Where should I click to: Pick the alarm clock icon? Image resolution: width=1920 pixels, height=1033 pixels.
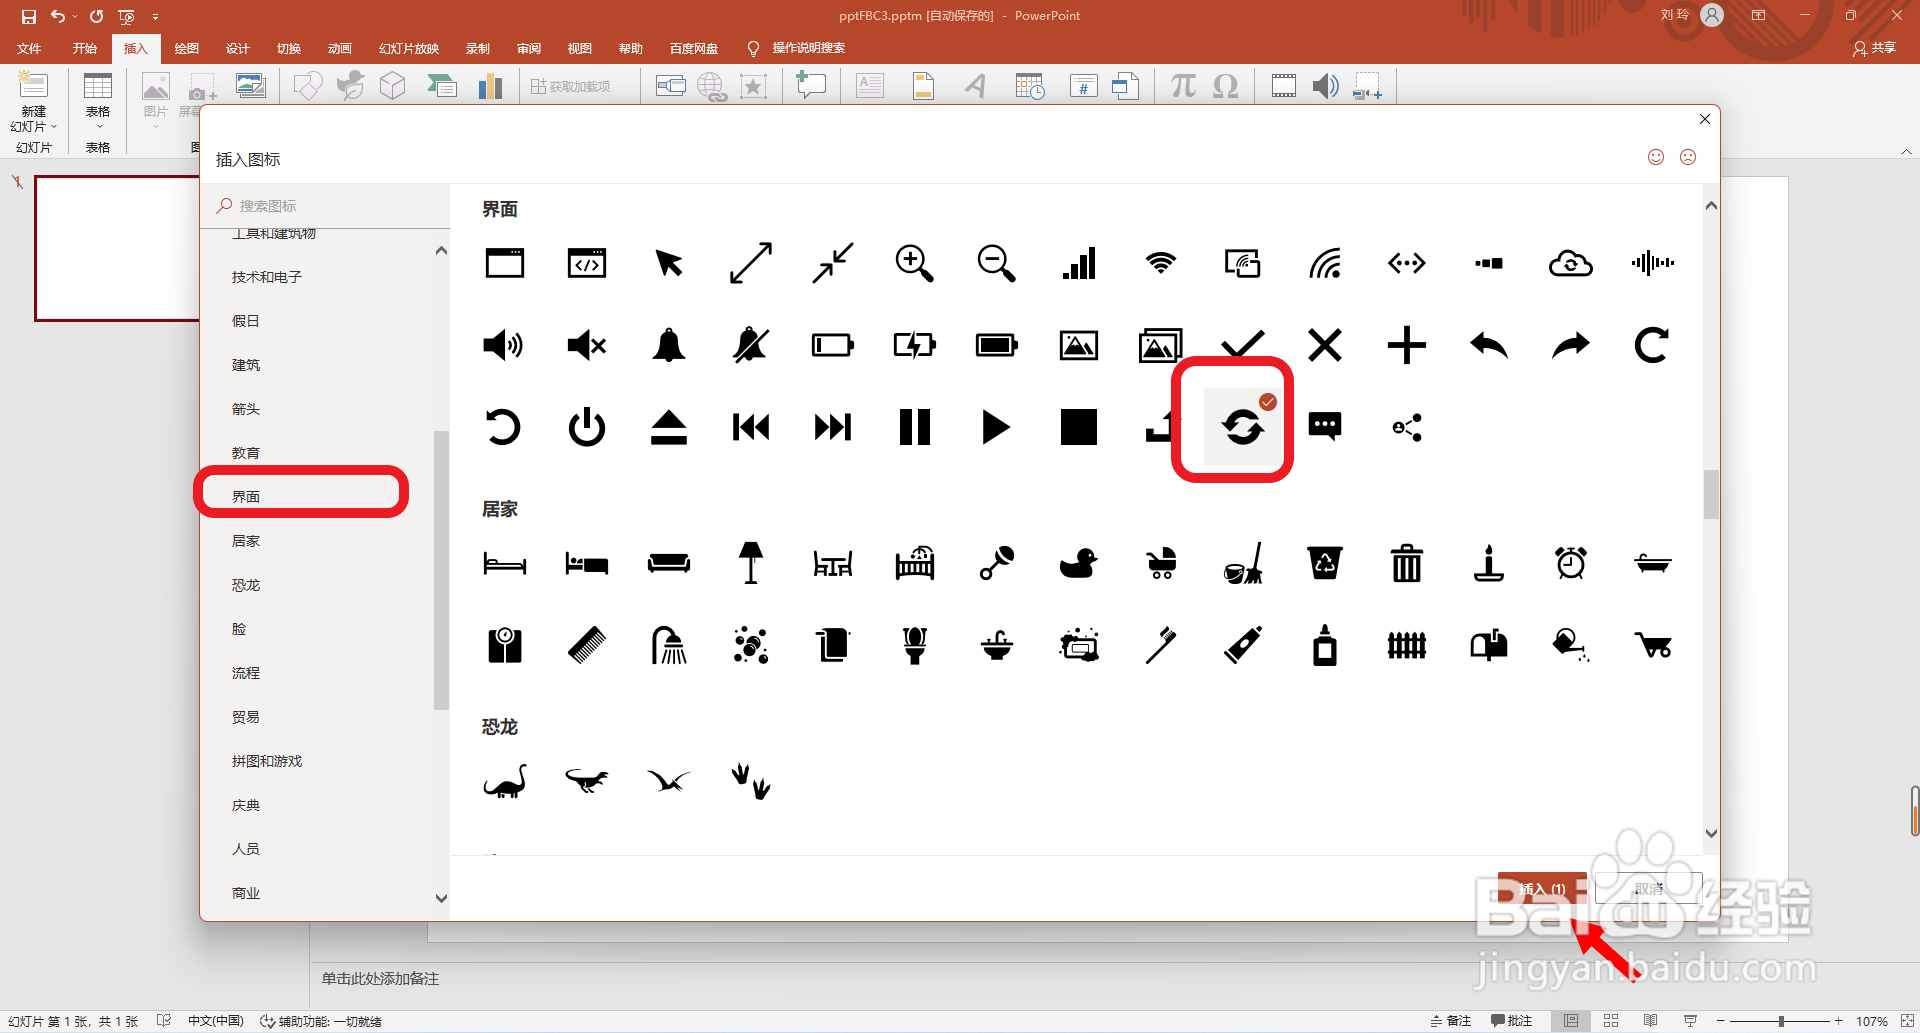point(1571,563)
